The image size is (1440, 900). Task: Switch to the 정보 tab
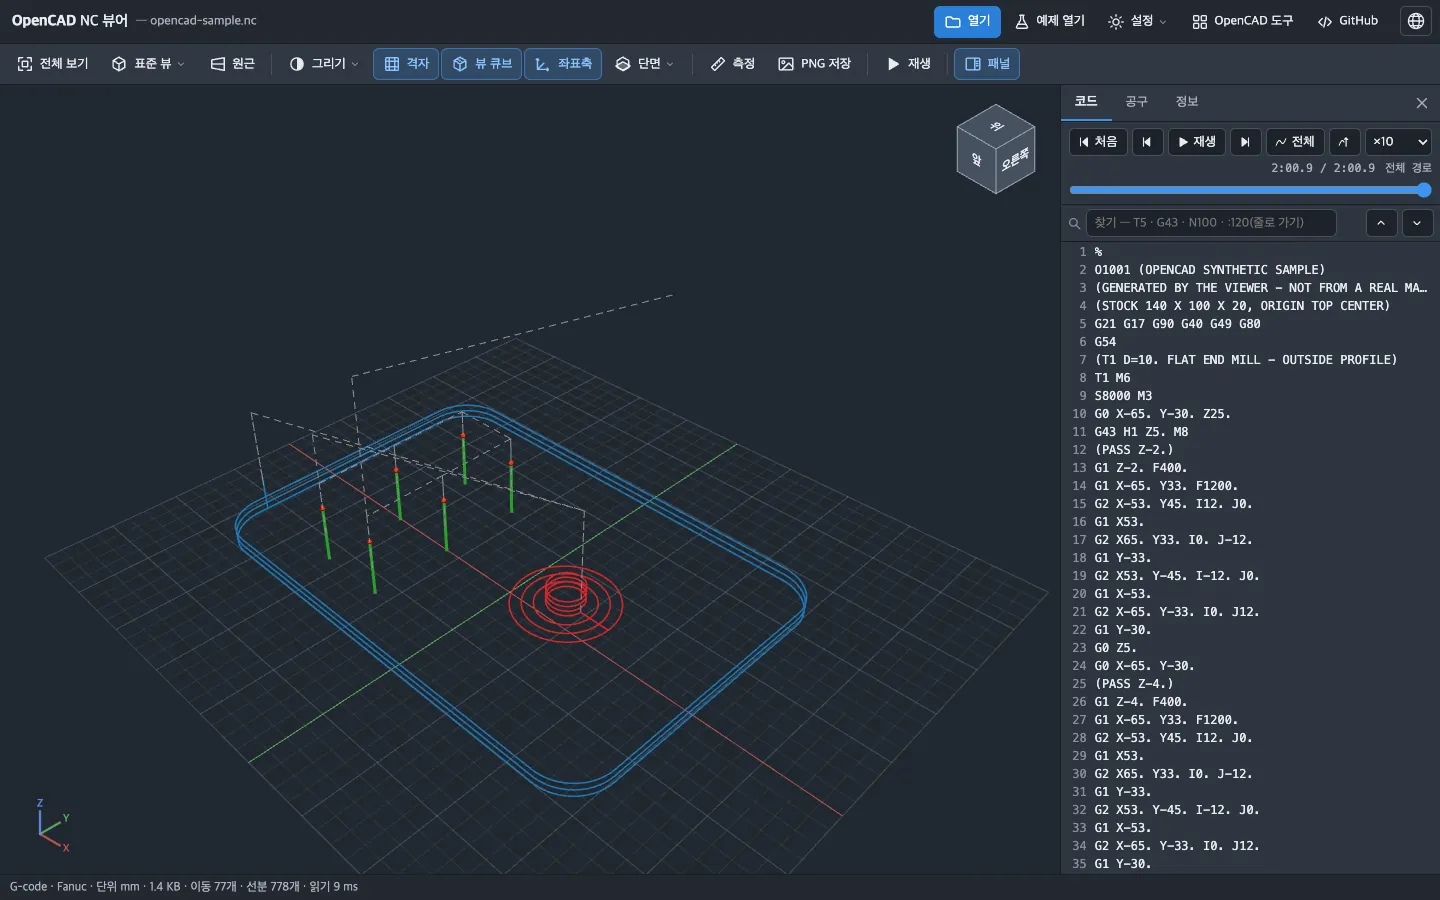(1186, 102)
